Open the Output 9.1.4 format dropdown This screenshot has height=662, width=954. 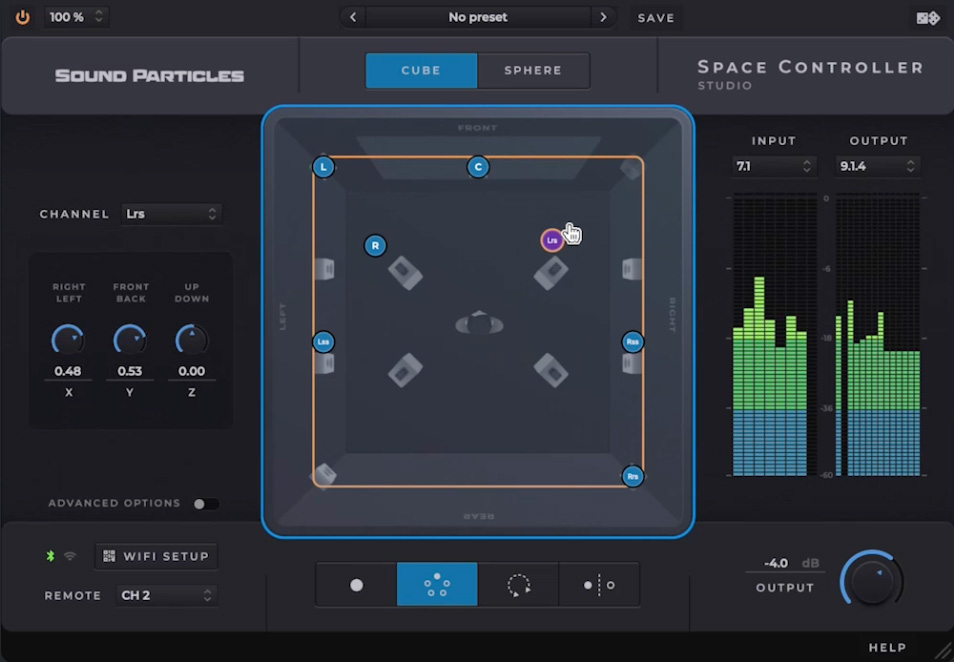(877, 166)
